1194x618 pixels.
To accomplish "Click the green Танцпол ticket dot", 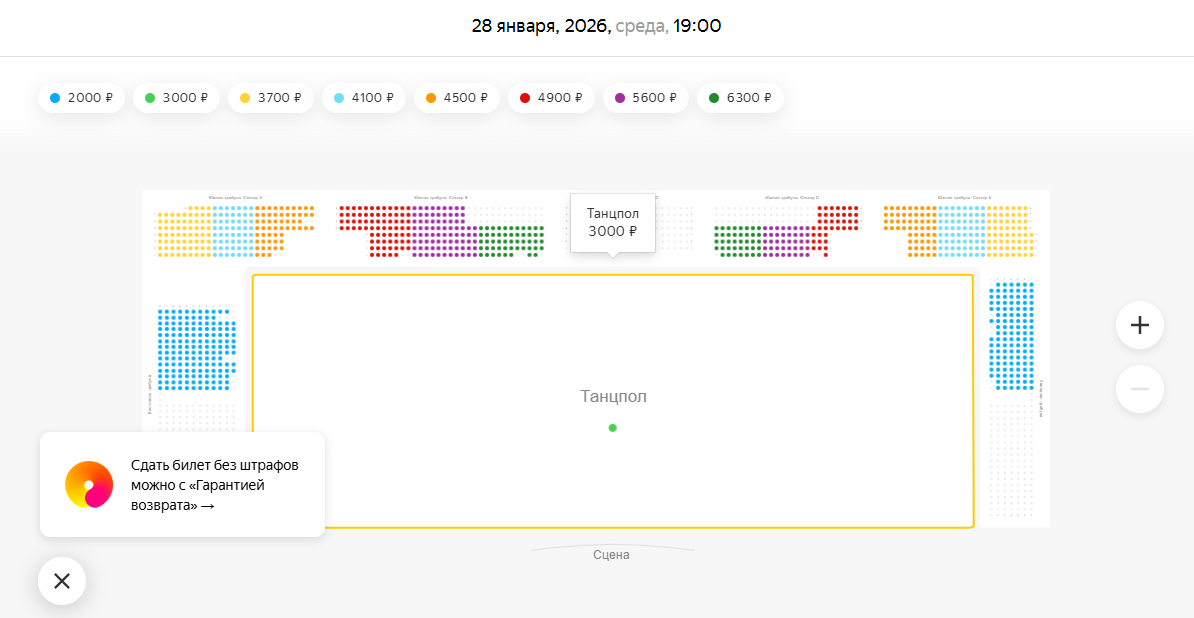I will point(613,428).
